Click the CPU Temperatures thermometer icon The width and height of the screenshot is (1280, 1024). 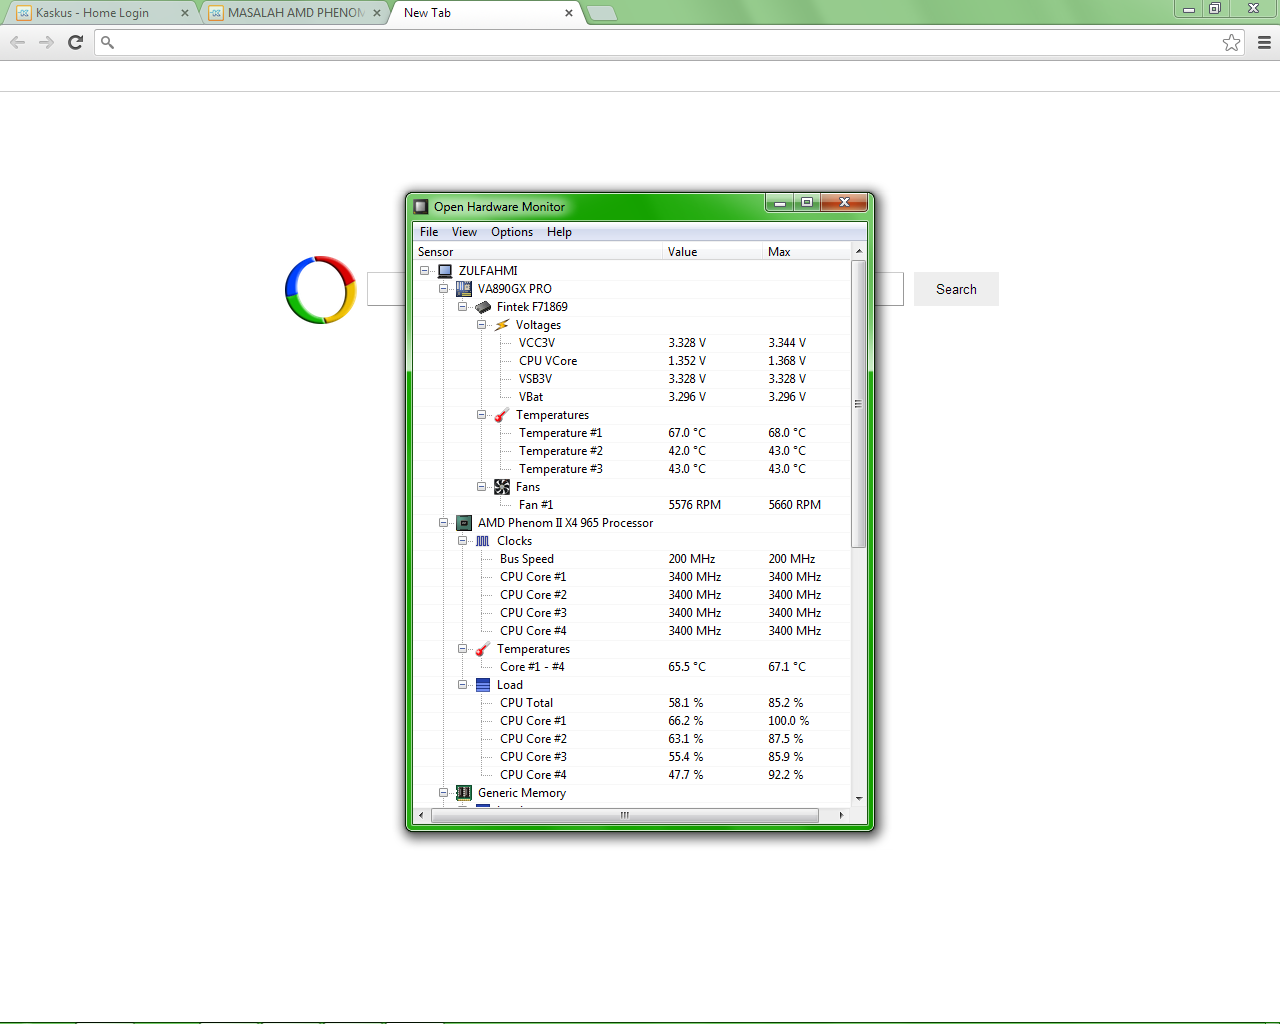(x=483, y=649)
